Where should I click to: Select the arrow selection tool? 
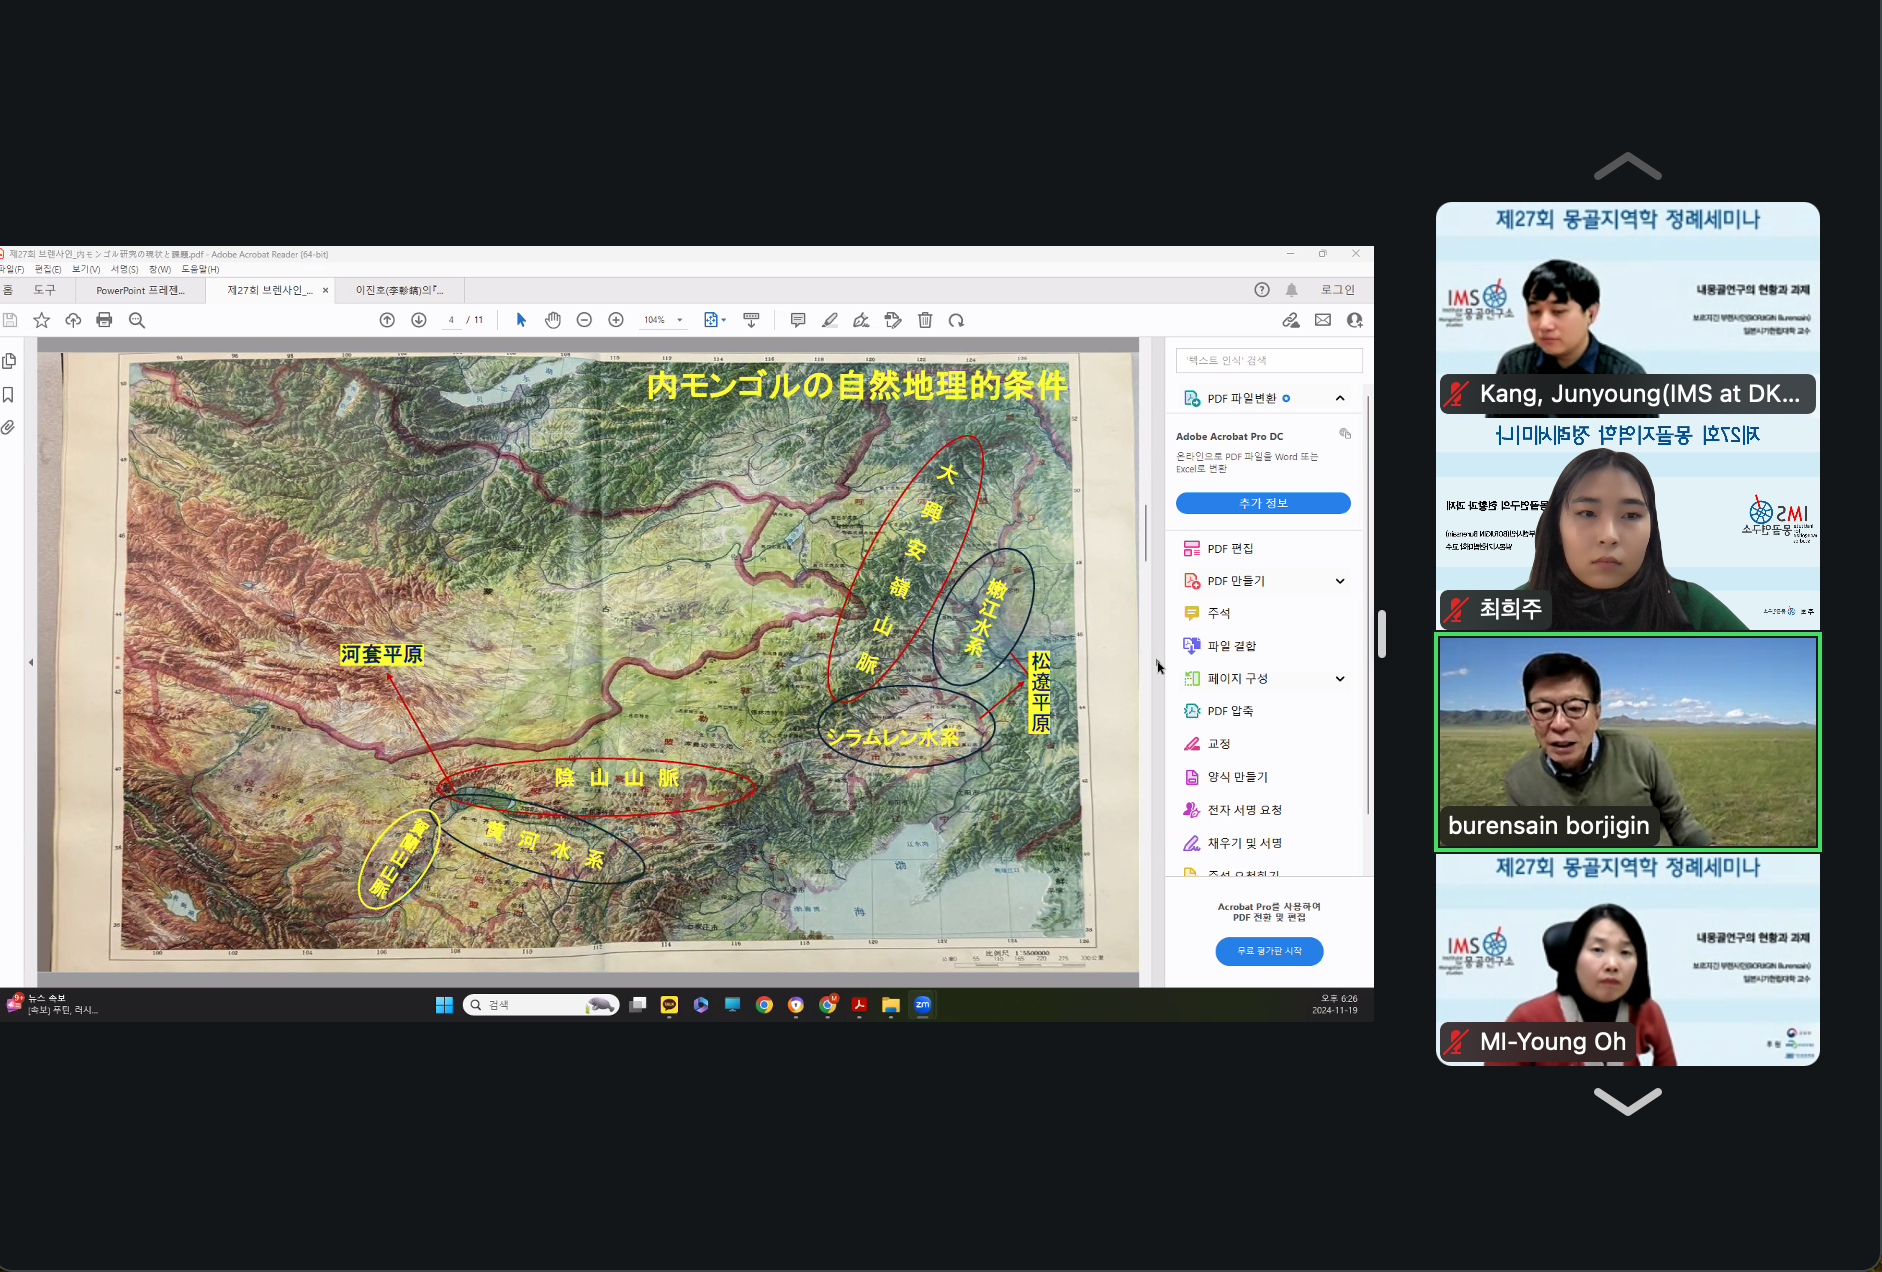point(520,320)
